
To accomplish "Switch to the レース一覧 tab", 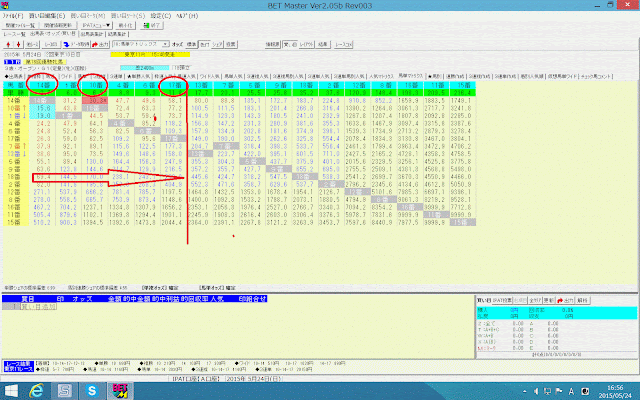I will point(15,34).
